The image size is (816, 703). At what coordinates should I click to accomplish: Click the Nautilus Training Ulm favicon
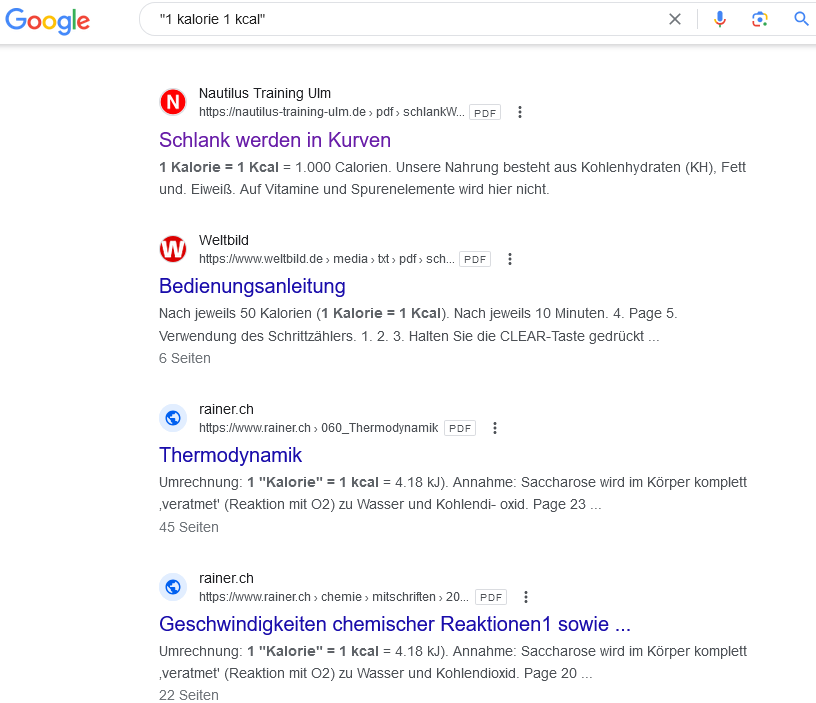pyautogui.click(x=173, y=102)
